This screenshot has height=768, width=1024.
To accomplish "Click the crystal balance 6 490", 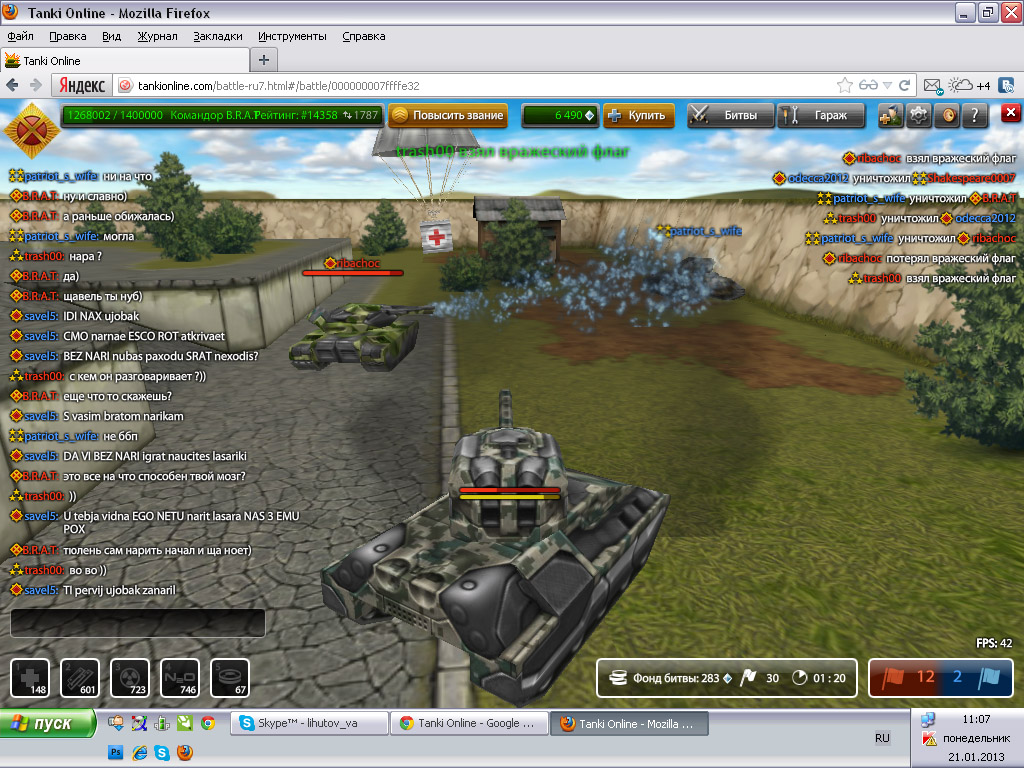I will (560, 116).
